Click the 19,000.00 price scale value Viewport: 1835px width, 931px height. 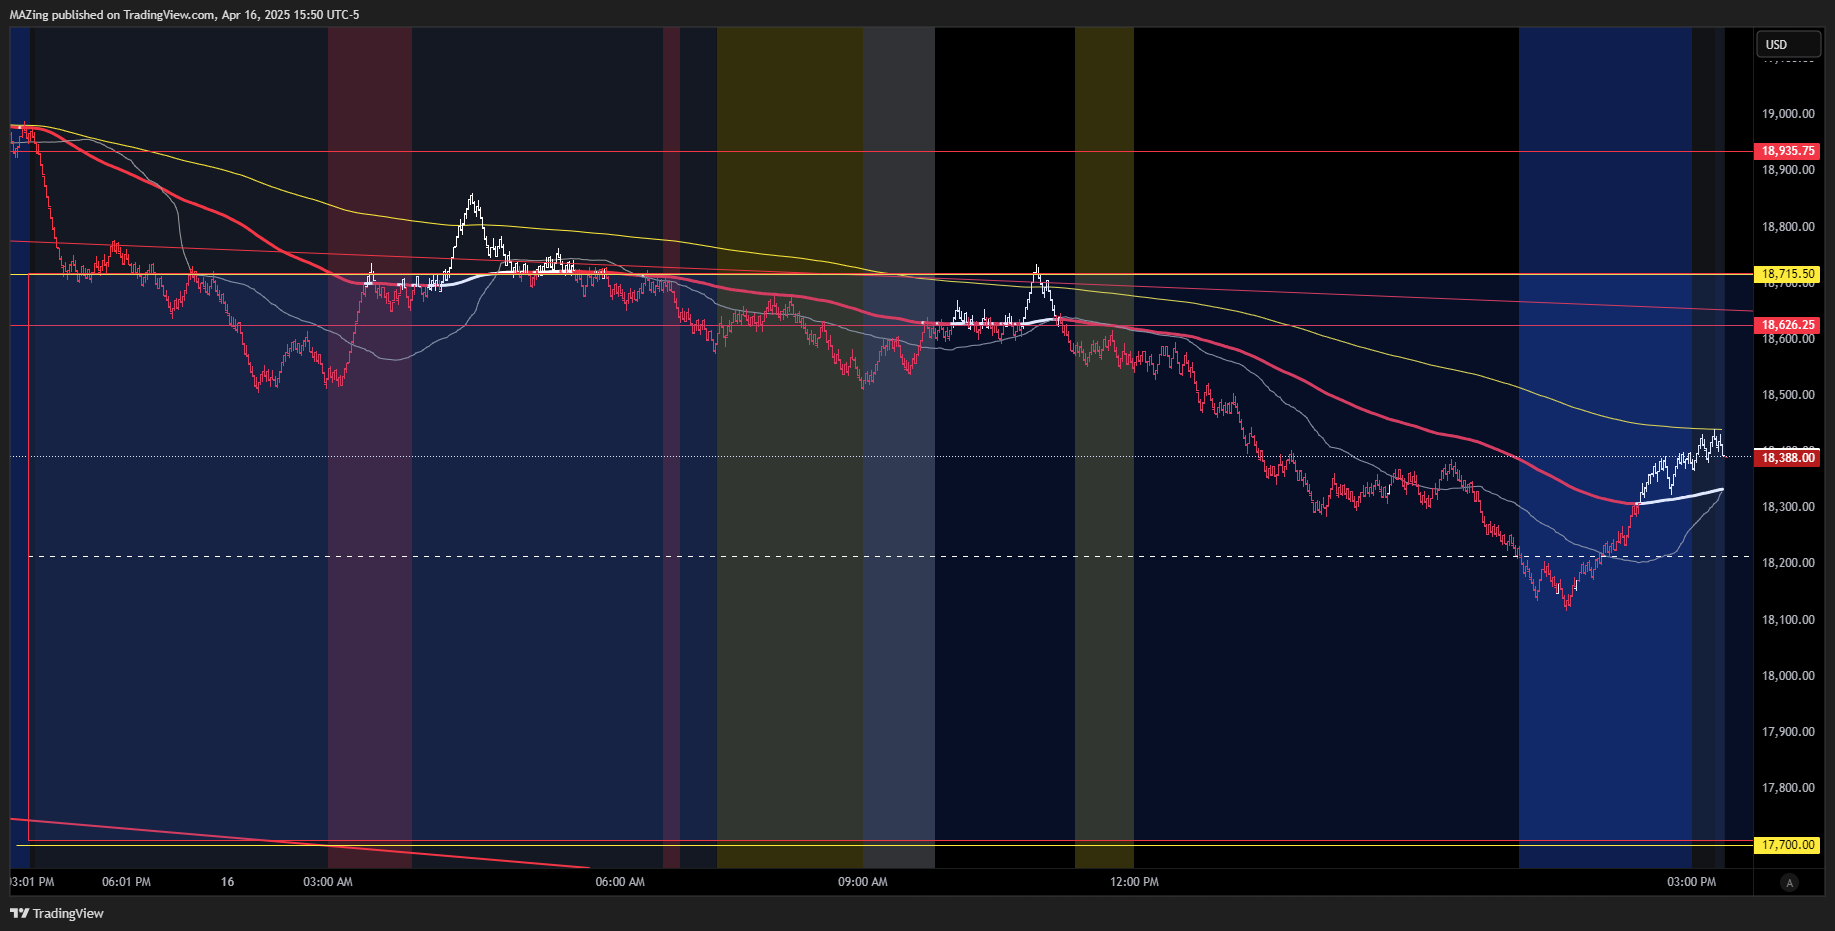pyautogui.click(x=1788, y=114)
